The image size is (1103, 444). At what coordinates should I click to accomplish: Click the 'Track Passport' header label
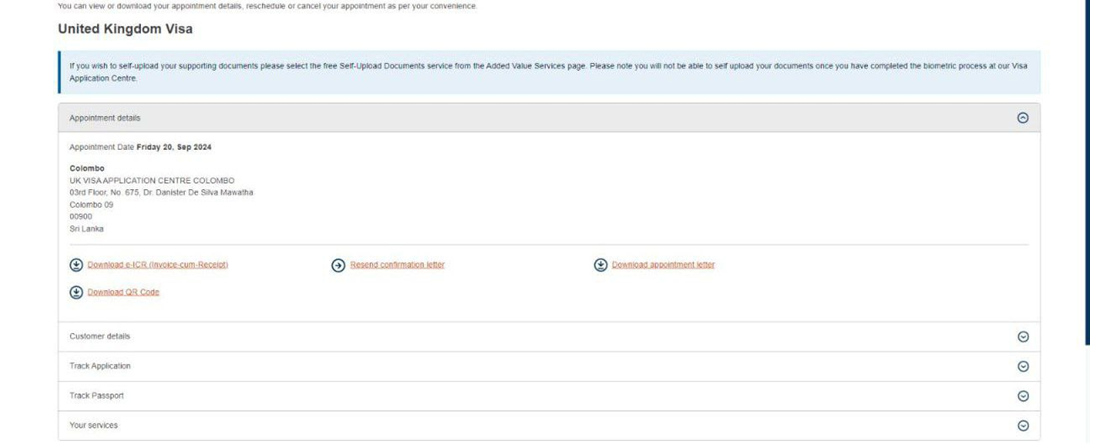click(x=97, y=396)
